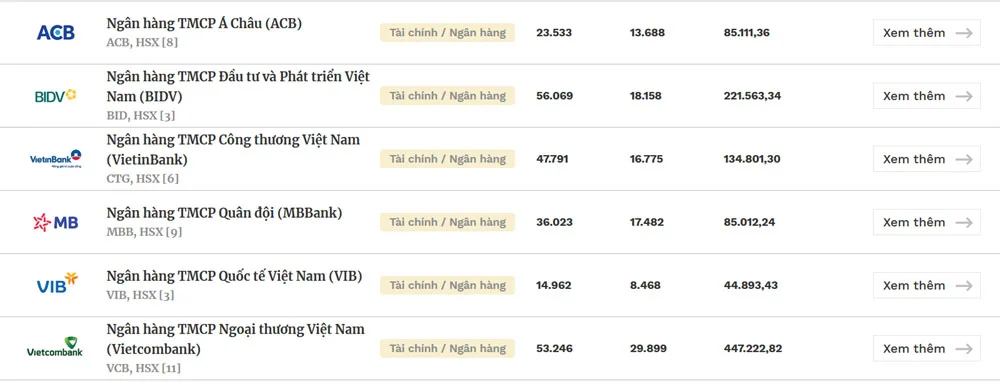Click the BIDV bank logo

tap(55, 96)
